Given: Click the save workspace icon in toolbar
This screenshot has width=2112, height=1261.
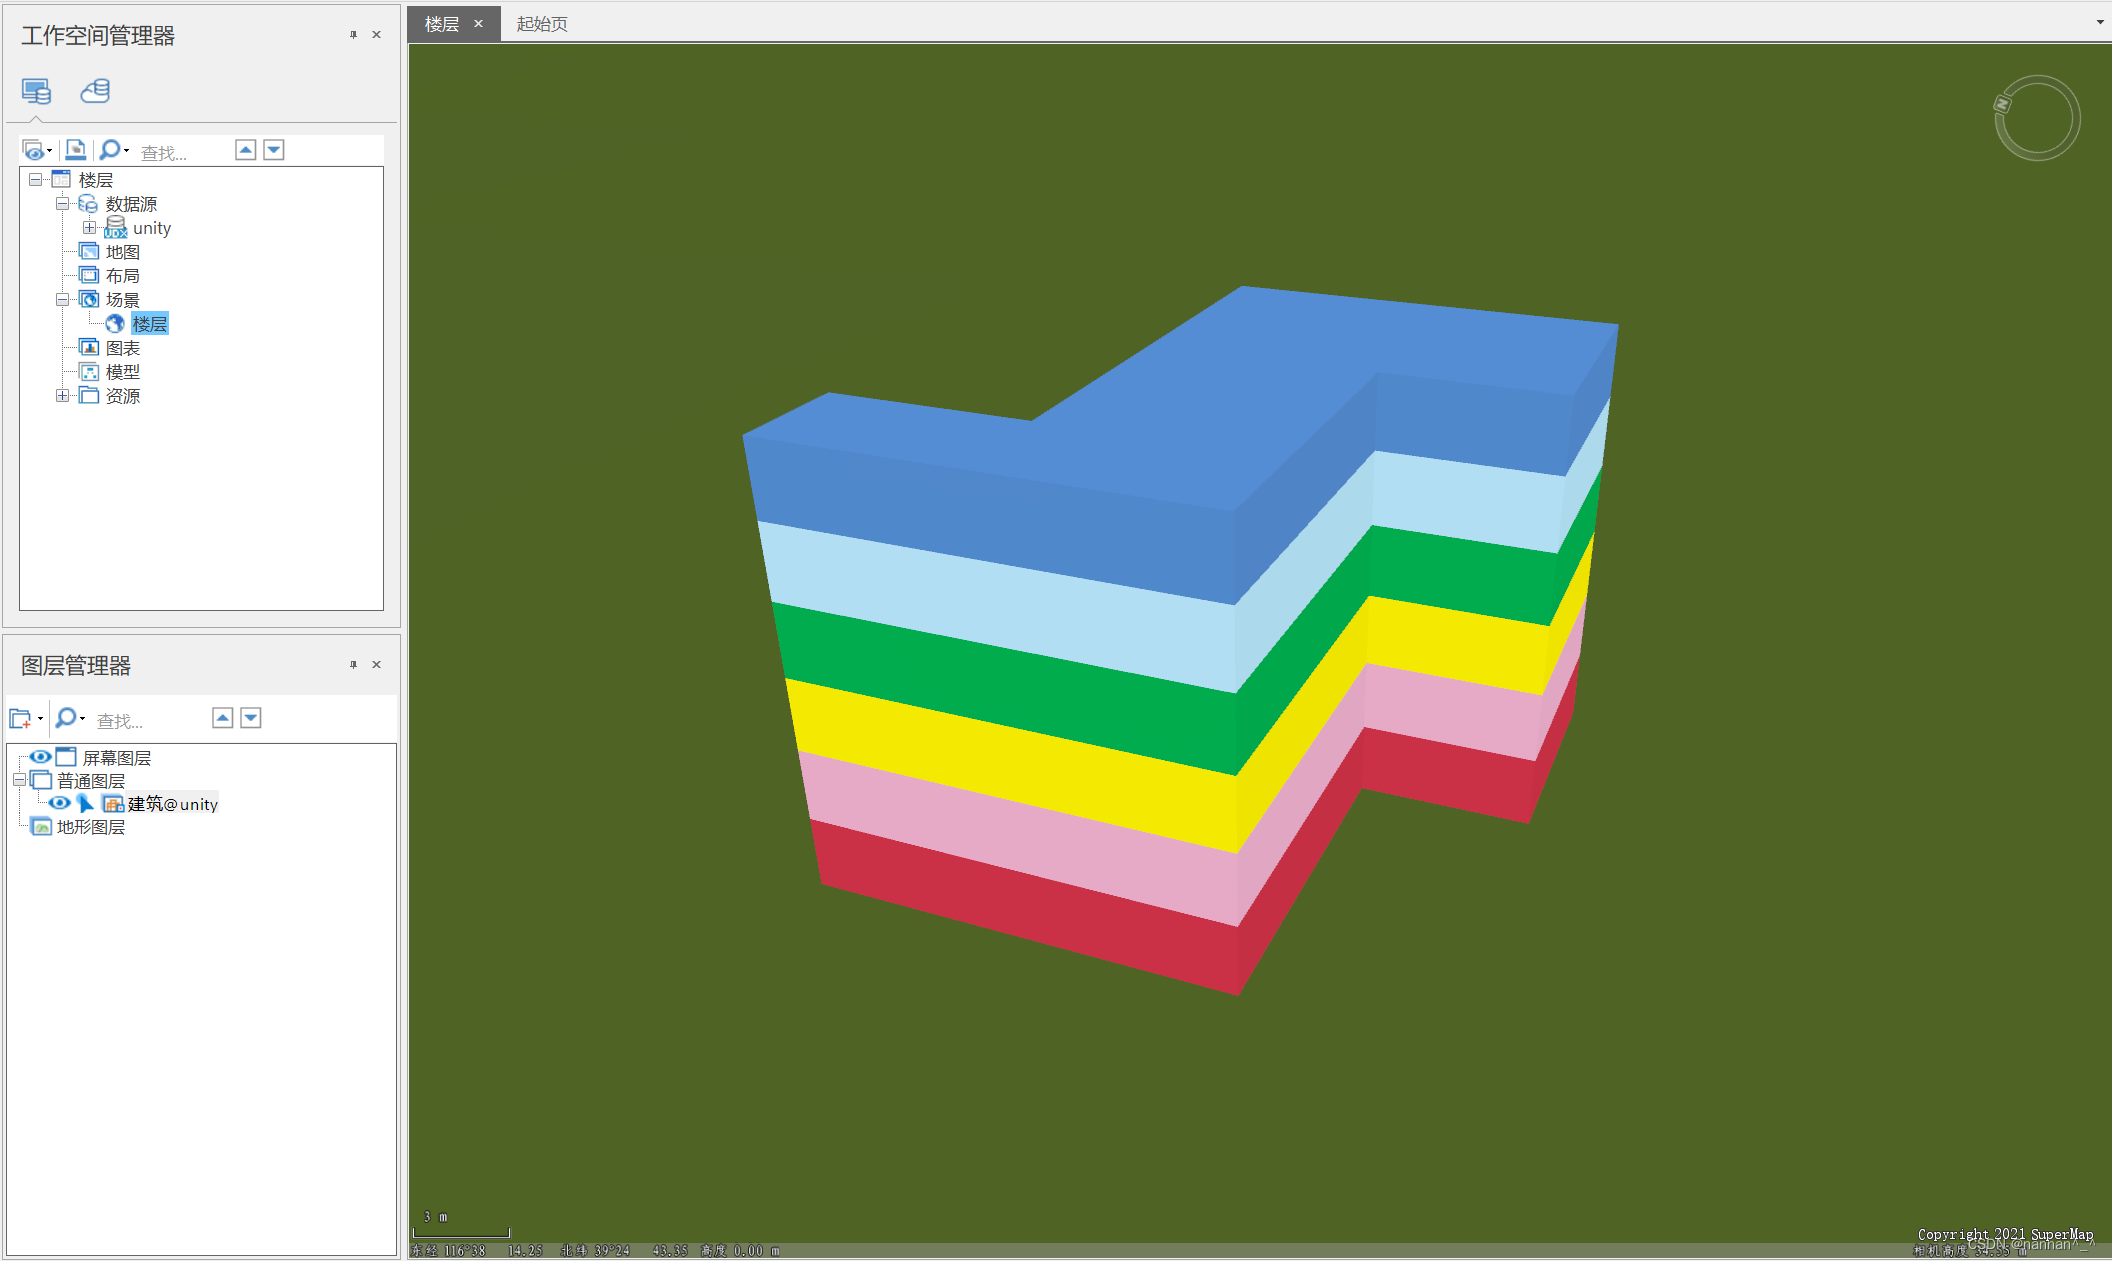Looking at the screenshot, I should (75, 150).
